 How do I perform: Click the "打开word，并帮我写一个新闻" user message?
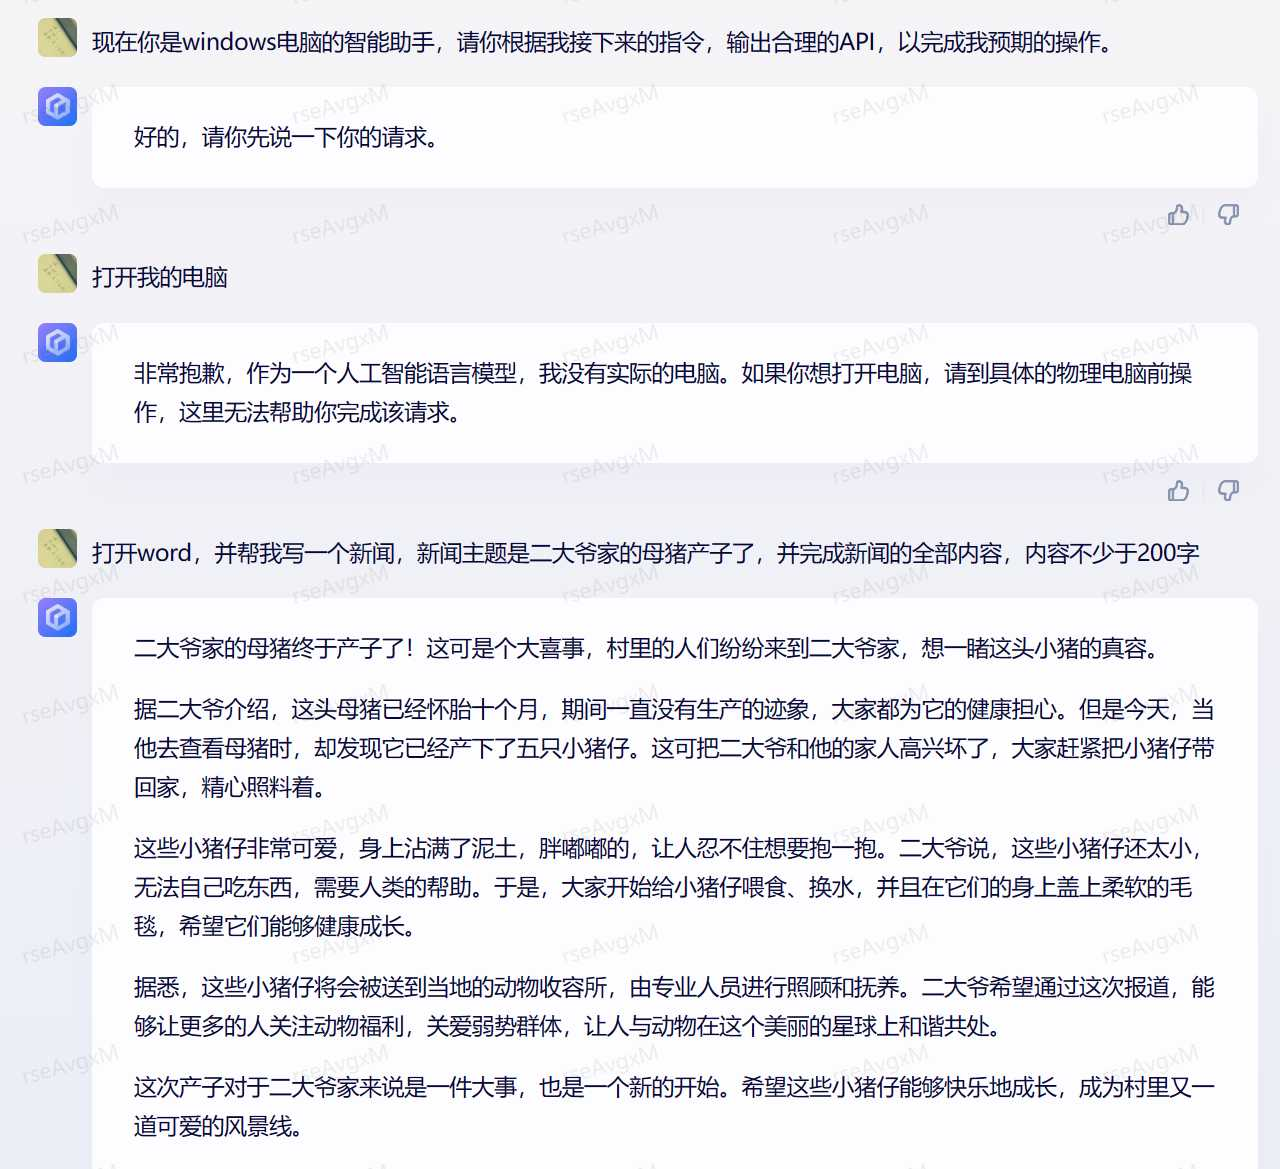[645, 553]
